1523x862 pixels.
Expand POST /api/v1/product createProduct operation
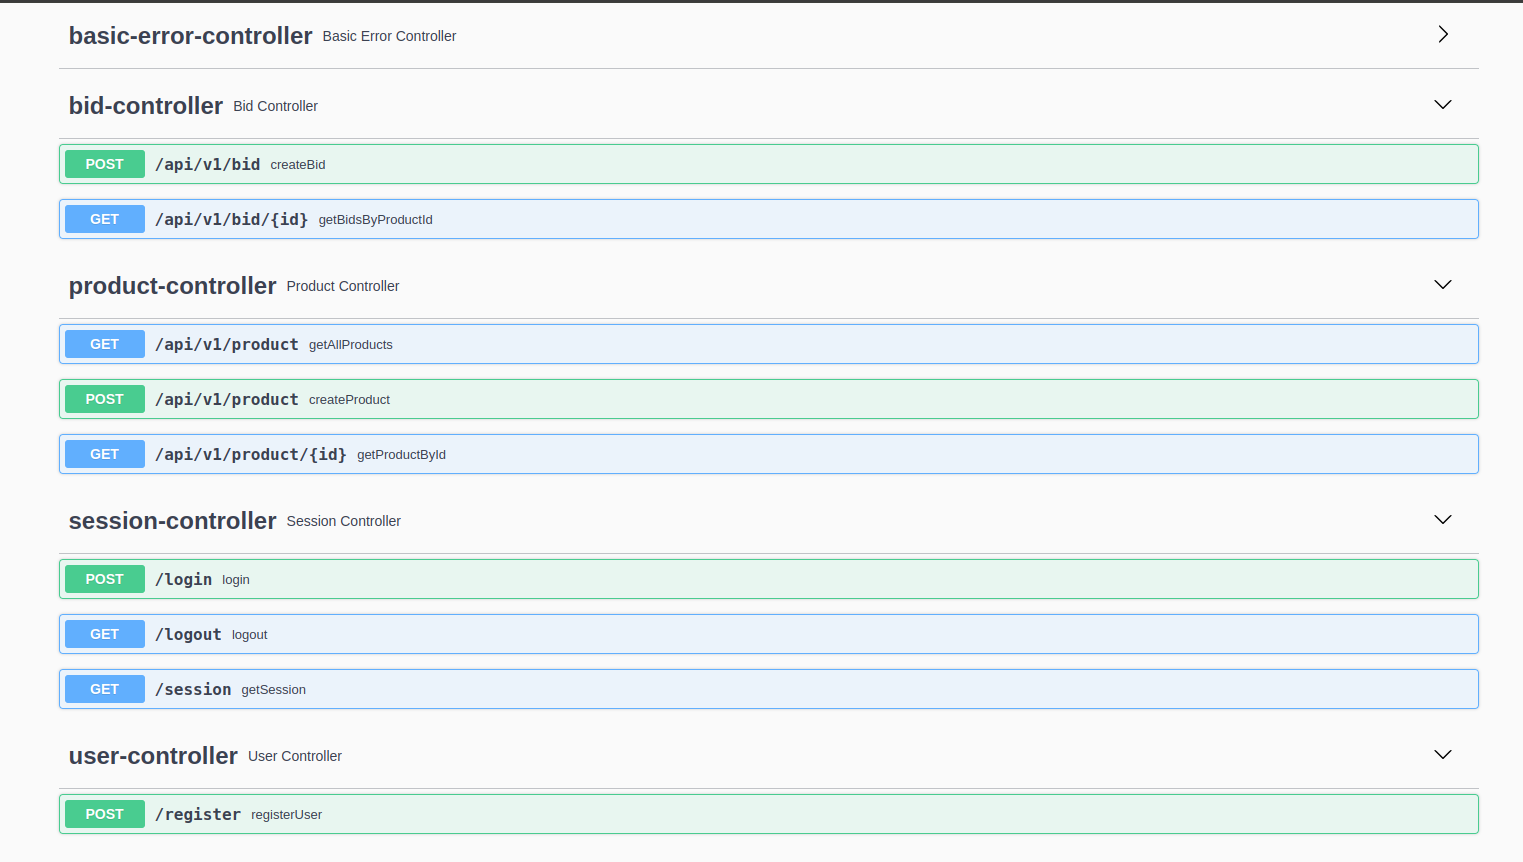pos(768,399)
